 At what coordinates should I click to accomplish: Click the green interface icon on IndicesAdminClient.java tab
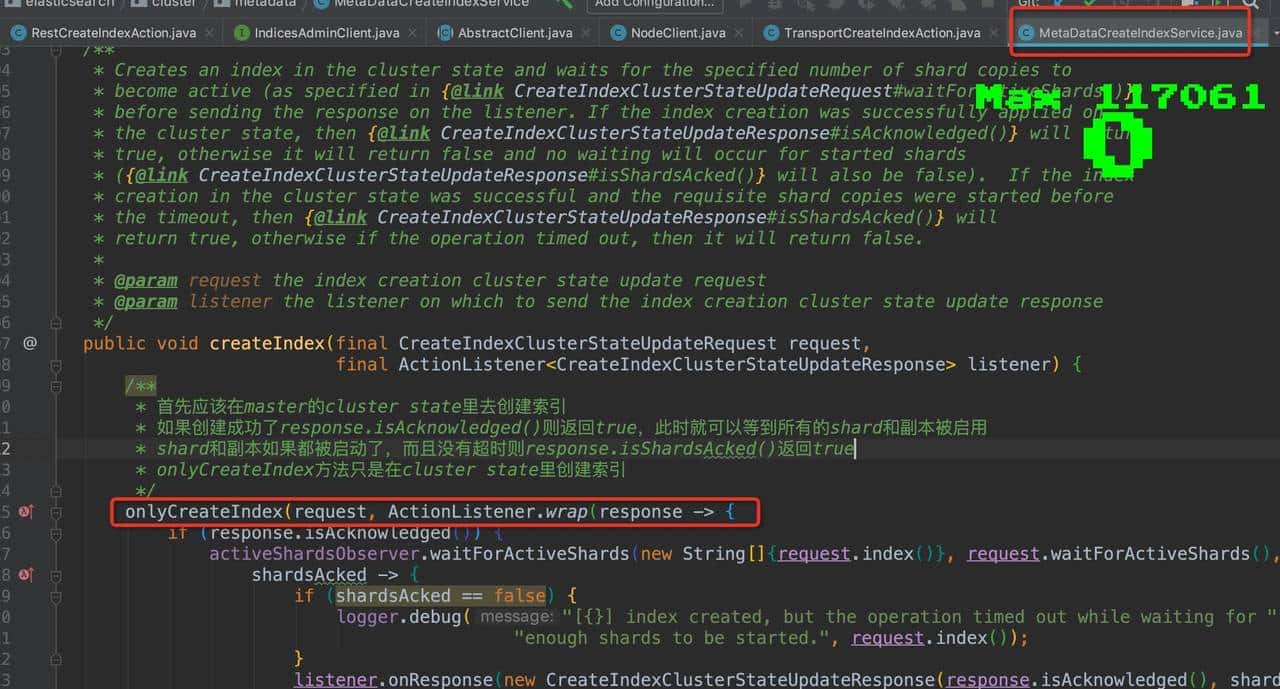240,32
